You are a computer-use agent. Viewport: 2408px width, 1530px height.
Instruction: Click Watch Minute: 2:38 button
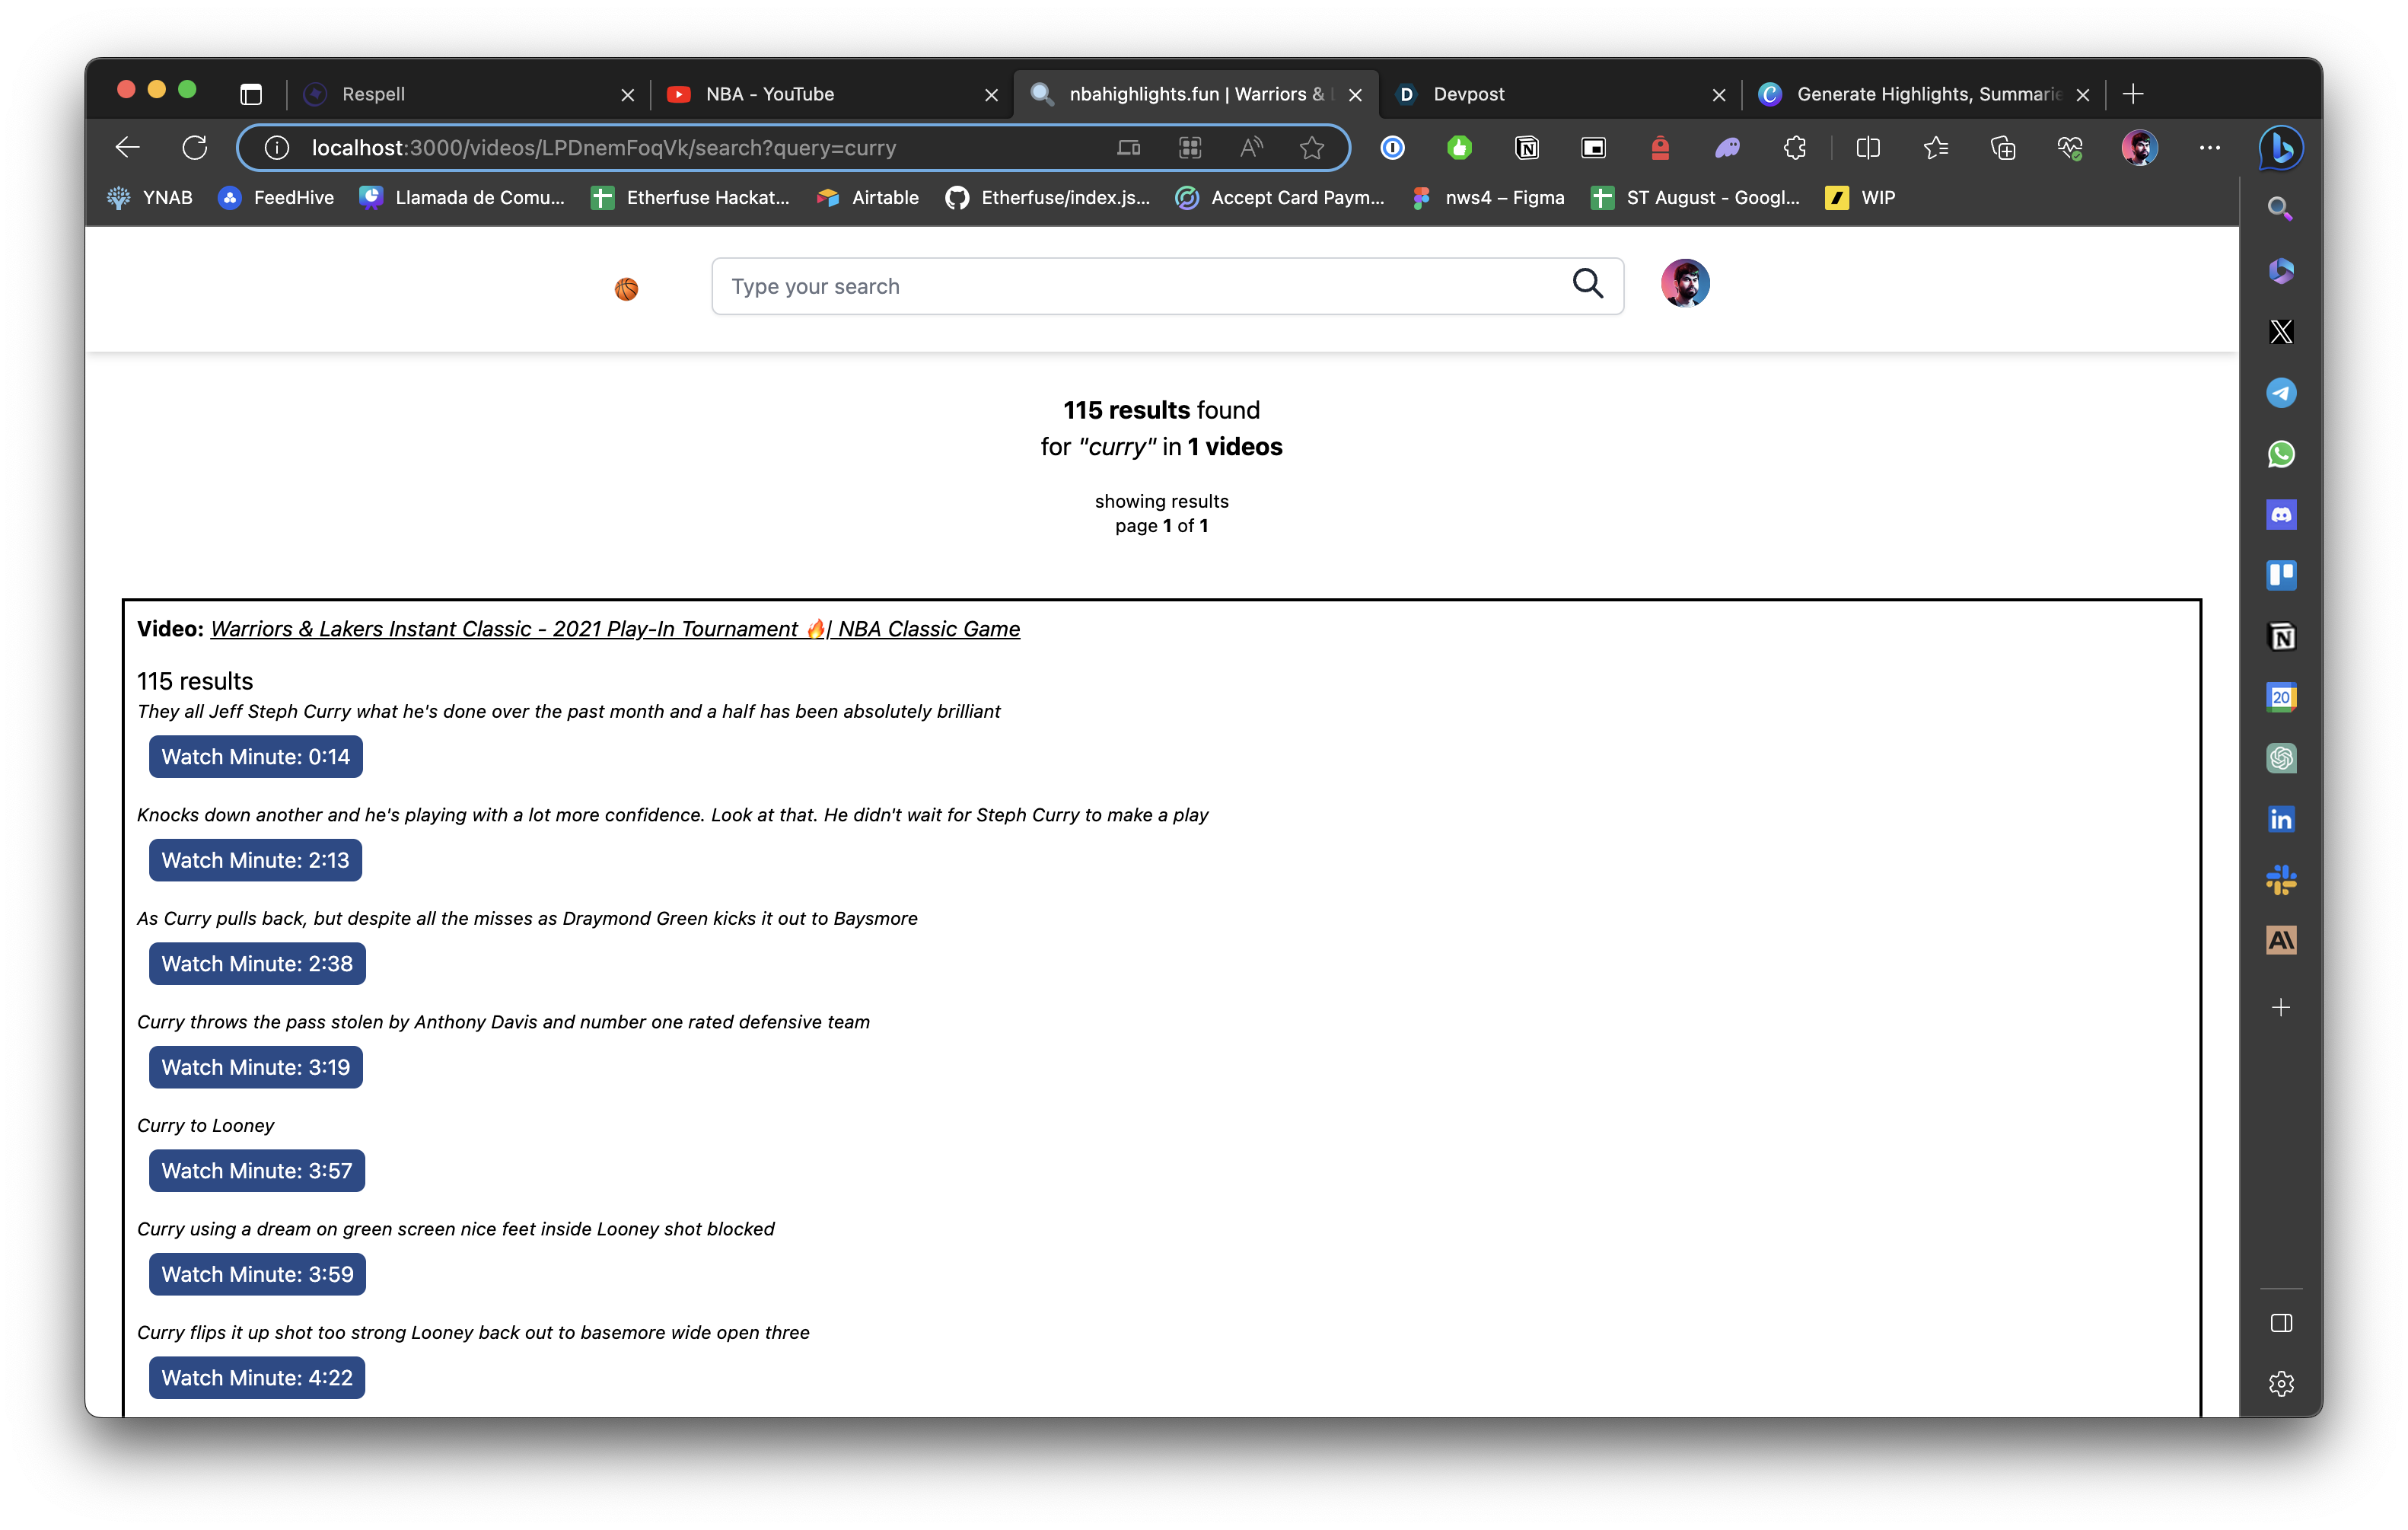(x=257, y=963)
